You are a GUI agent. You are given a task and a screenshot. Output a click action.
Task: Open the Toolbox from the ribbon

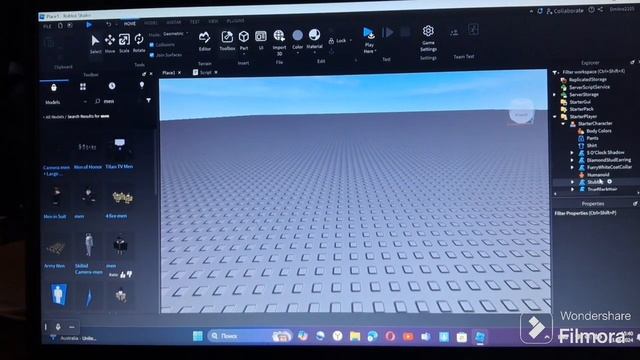[x=227, y=37]
